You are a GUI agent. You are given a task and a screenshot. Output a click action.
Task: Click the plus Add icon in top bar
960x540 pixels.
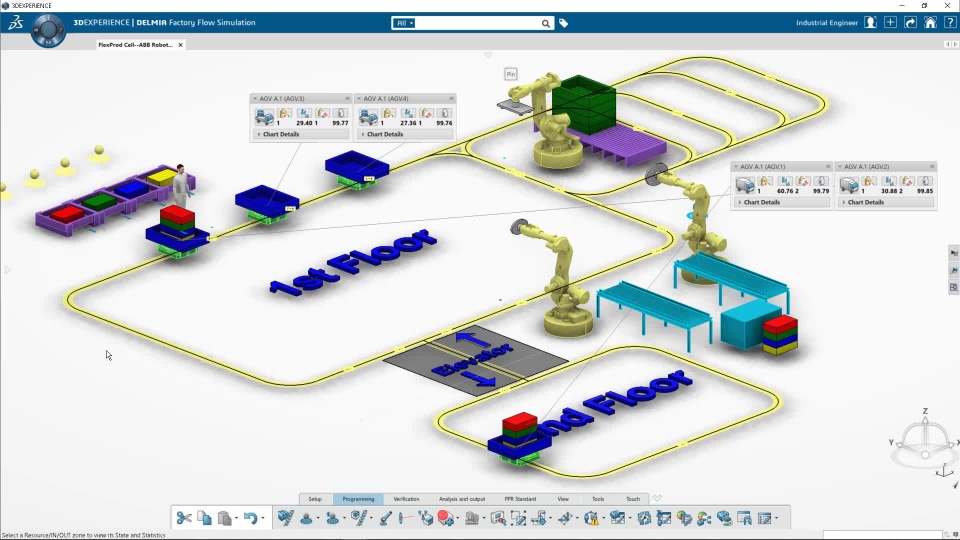click(x=890, y=23)
